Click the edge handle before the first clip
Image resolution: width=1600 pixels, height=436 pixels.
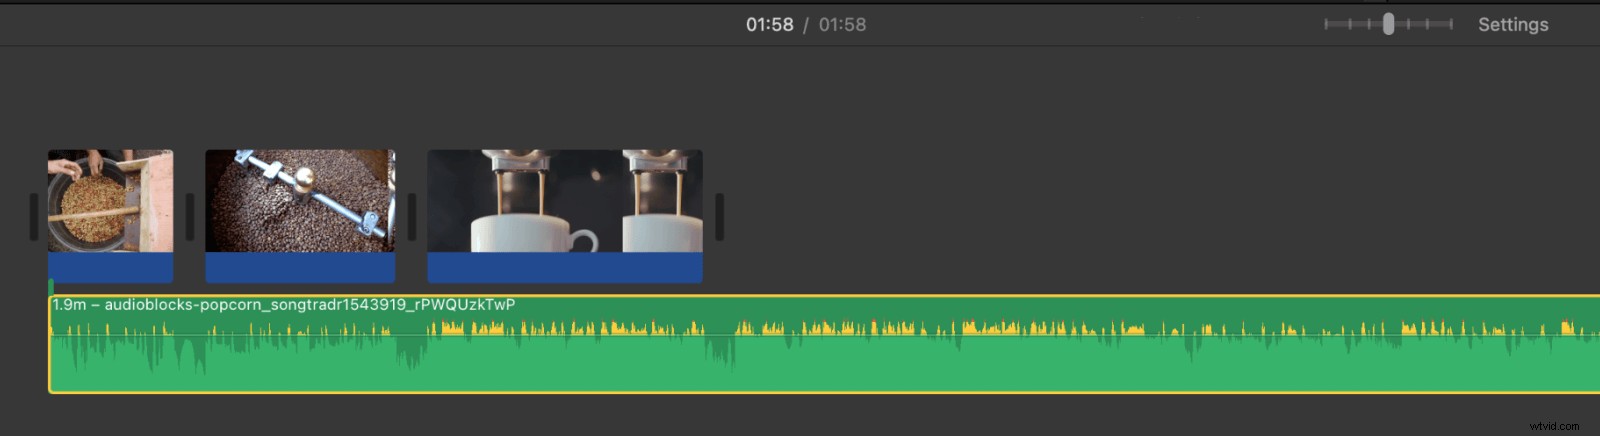click(34, 216)
